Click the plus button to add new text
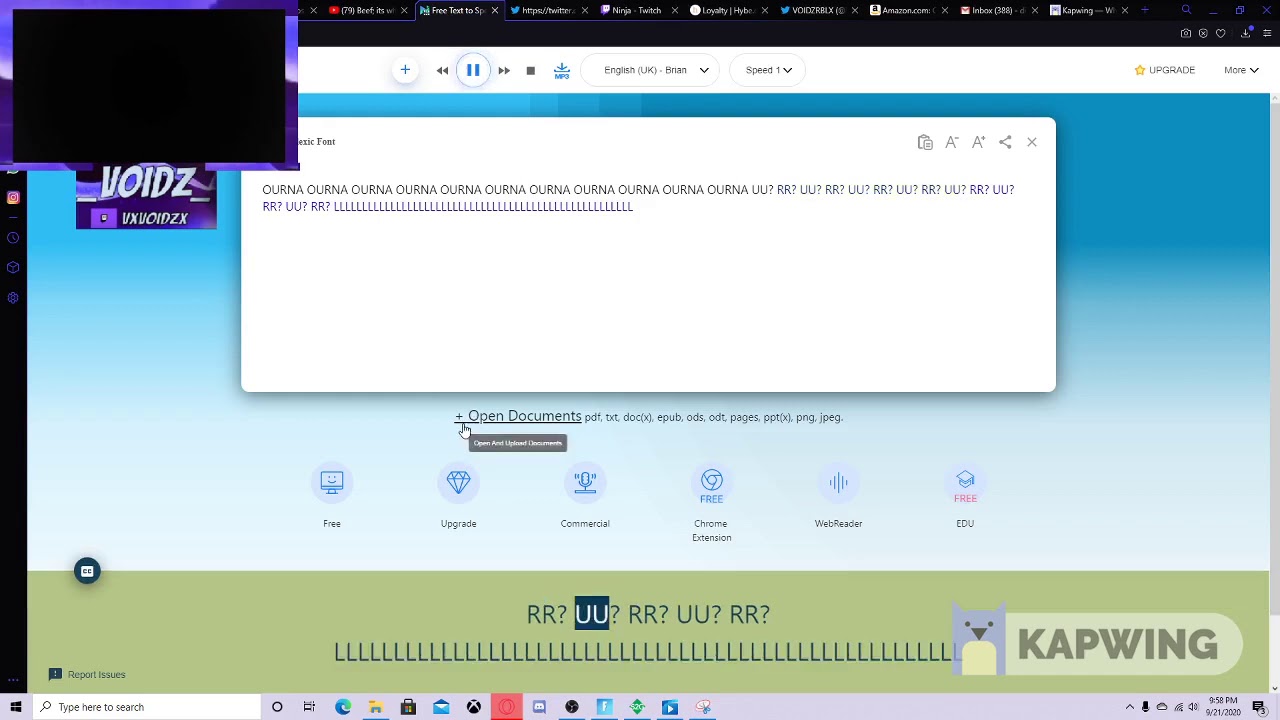 point(405,70)
